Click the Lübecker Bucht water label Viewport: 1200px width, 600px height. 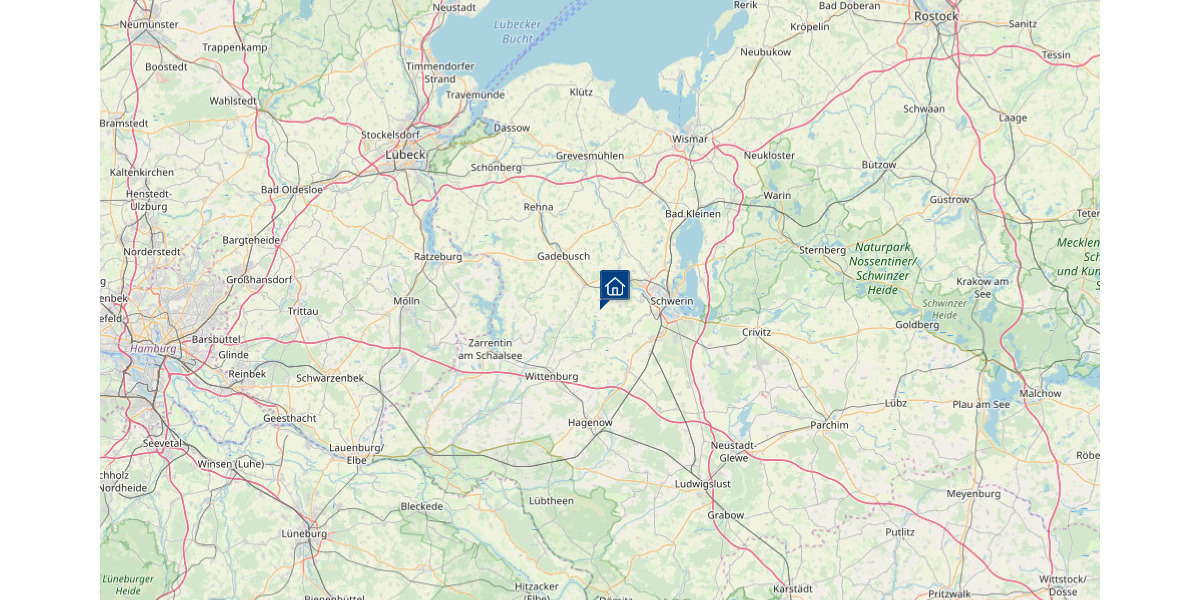pyautogui.click(x=518, y=31)
